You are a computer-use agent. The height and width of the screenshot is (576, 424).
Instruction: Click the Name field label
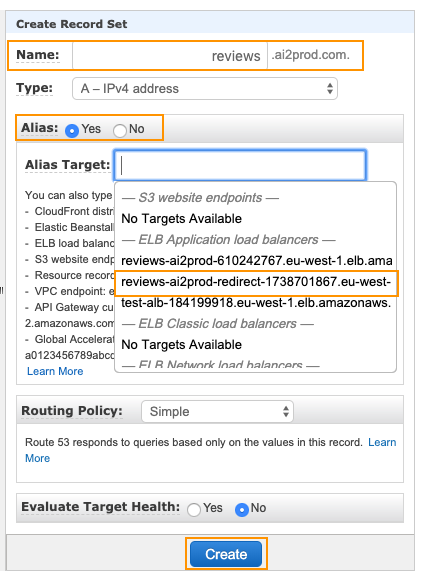[x=38, y=55]
